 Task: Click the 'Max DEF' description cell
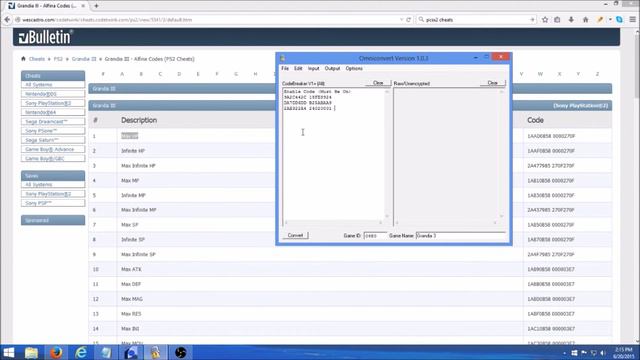point(131,284)
